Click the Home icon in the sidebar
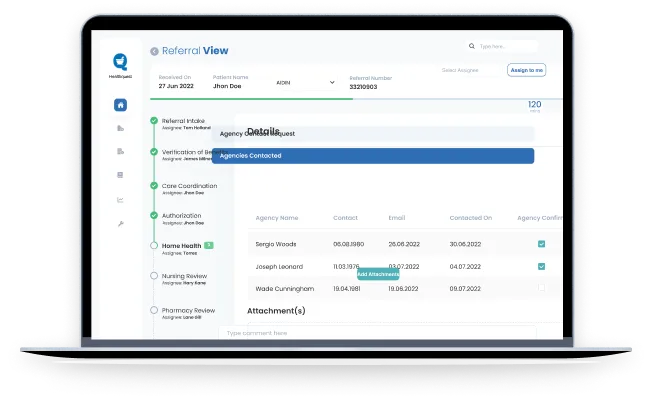Screen dimensions: 652x400 point(121,104)
